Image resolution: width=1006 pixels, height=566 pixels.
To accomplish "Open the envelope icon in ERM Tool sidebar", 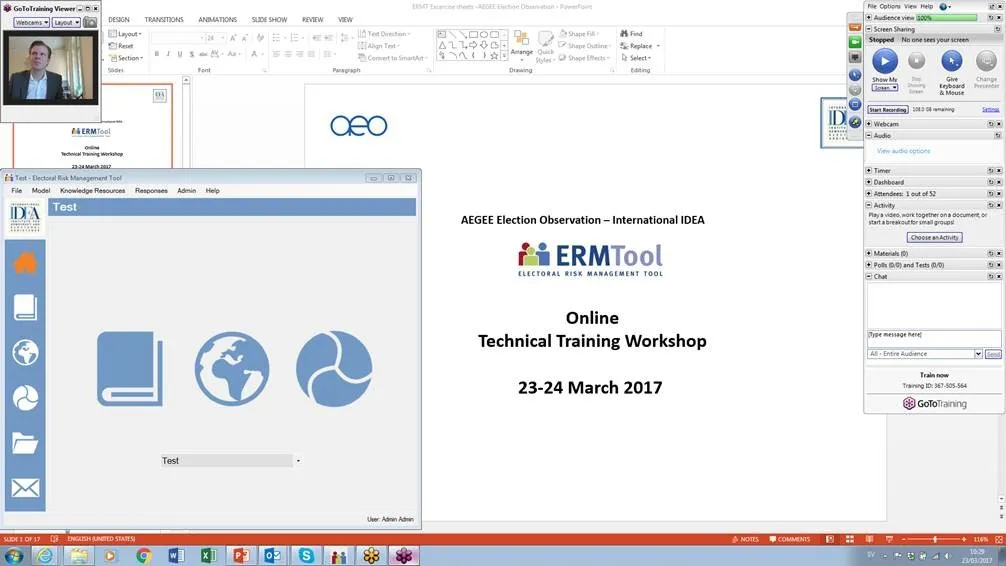I will 25,488.
